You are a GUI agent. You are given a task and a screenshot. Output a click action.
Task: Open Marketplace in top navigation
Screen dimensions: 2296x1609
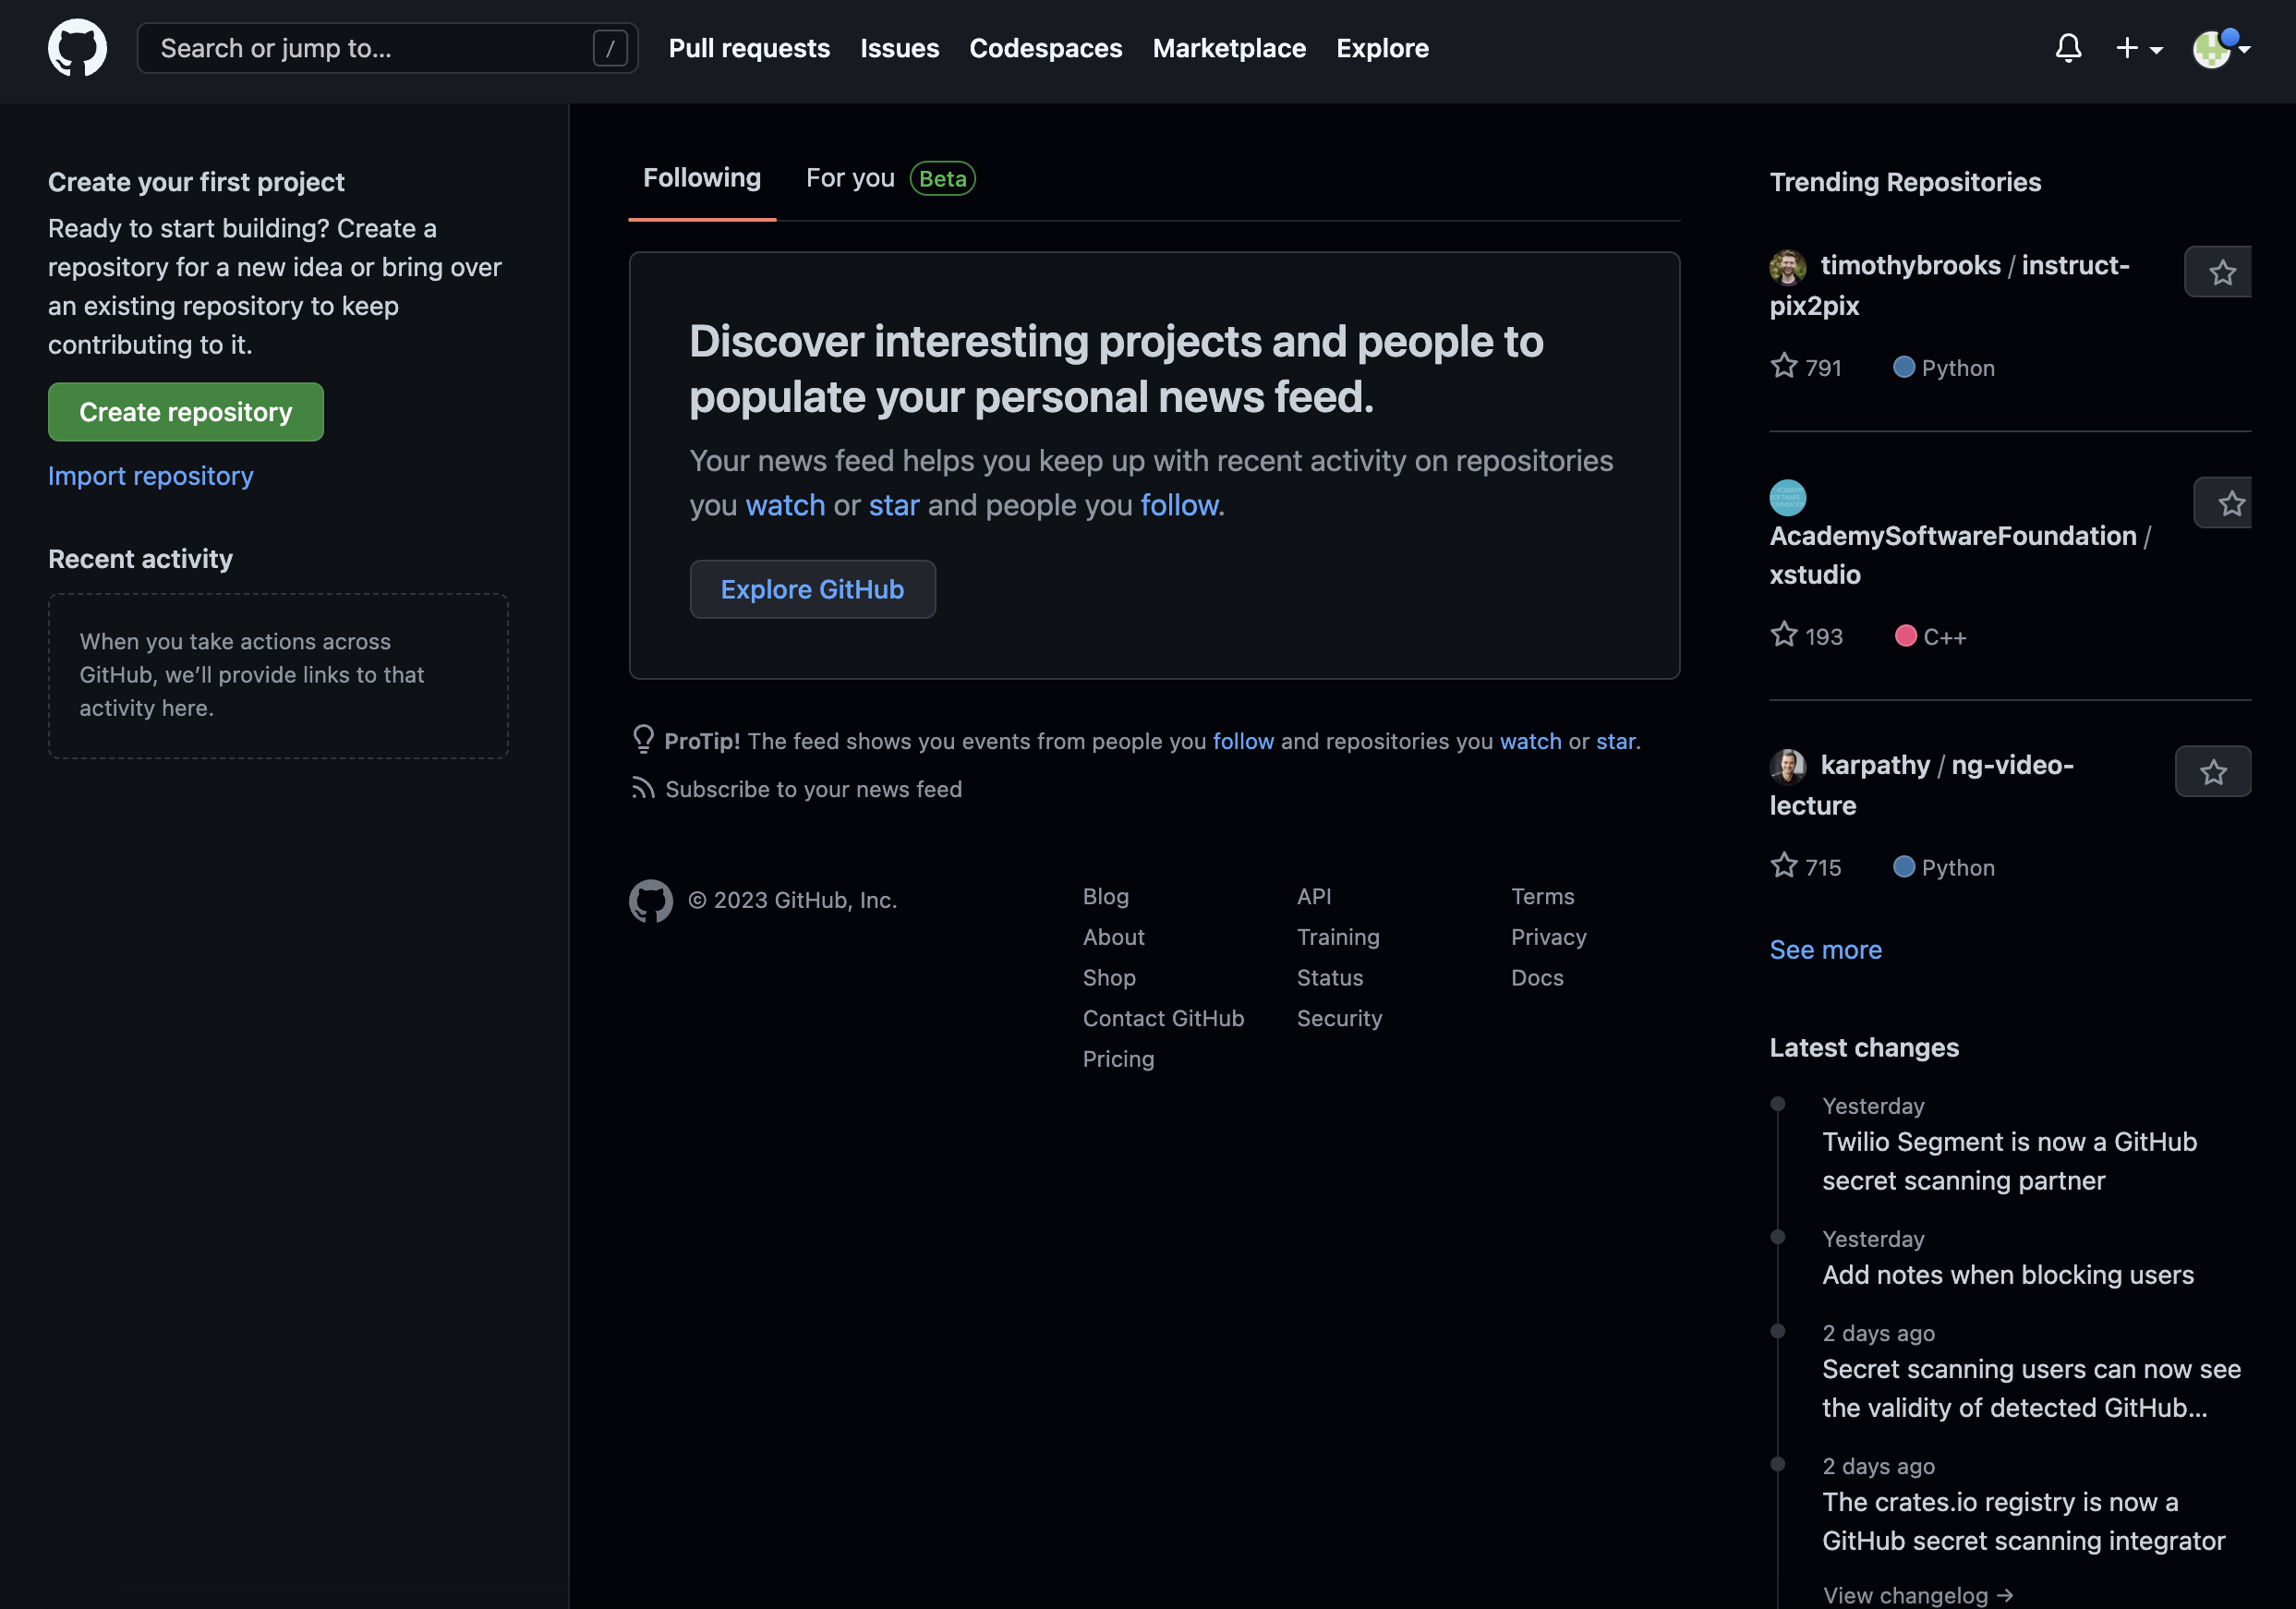click(1229, 48)
